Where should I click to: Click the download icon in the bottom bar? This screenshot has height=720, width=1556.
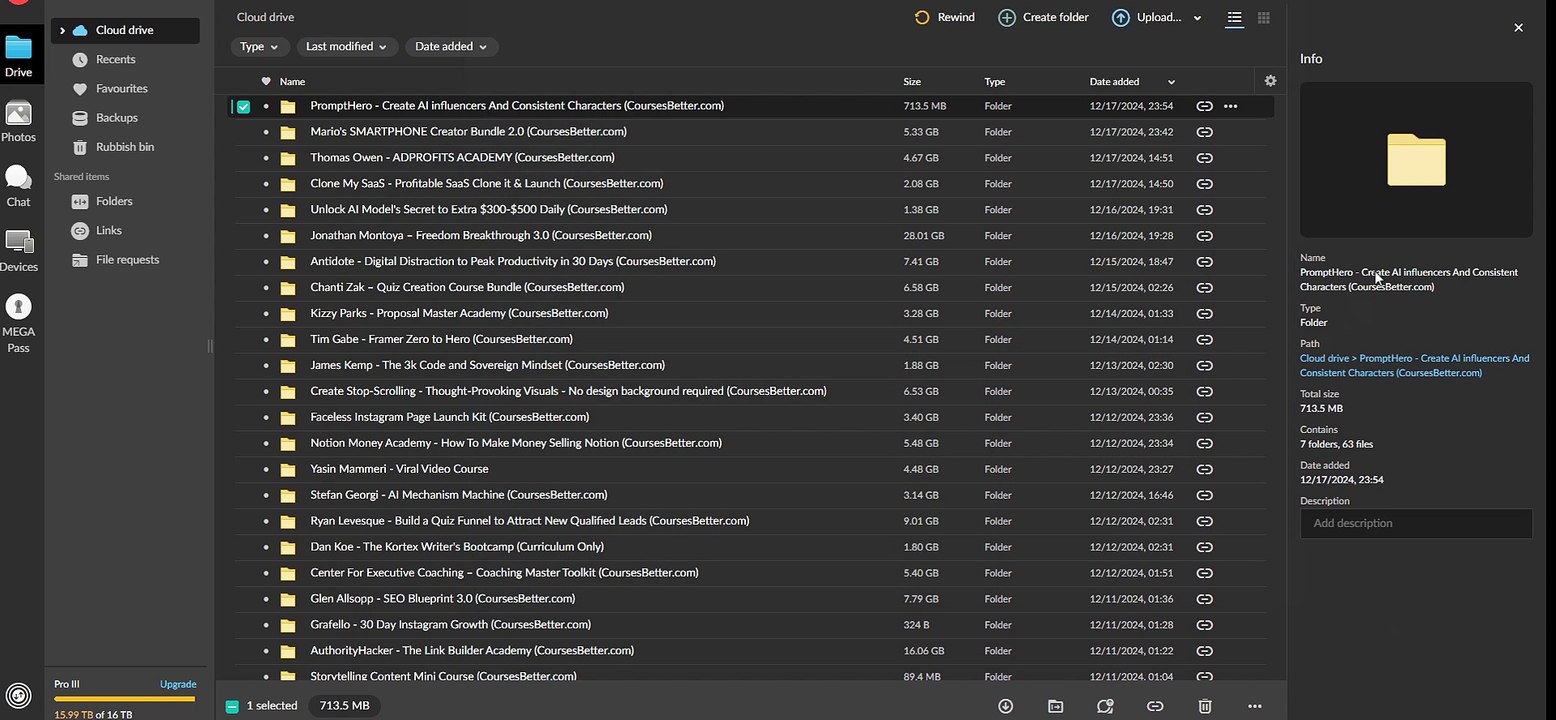1005,706
